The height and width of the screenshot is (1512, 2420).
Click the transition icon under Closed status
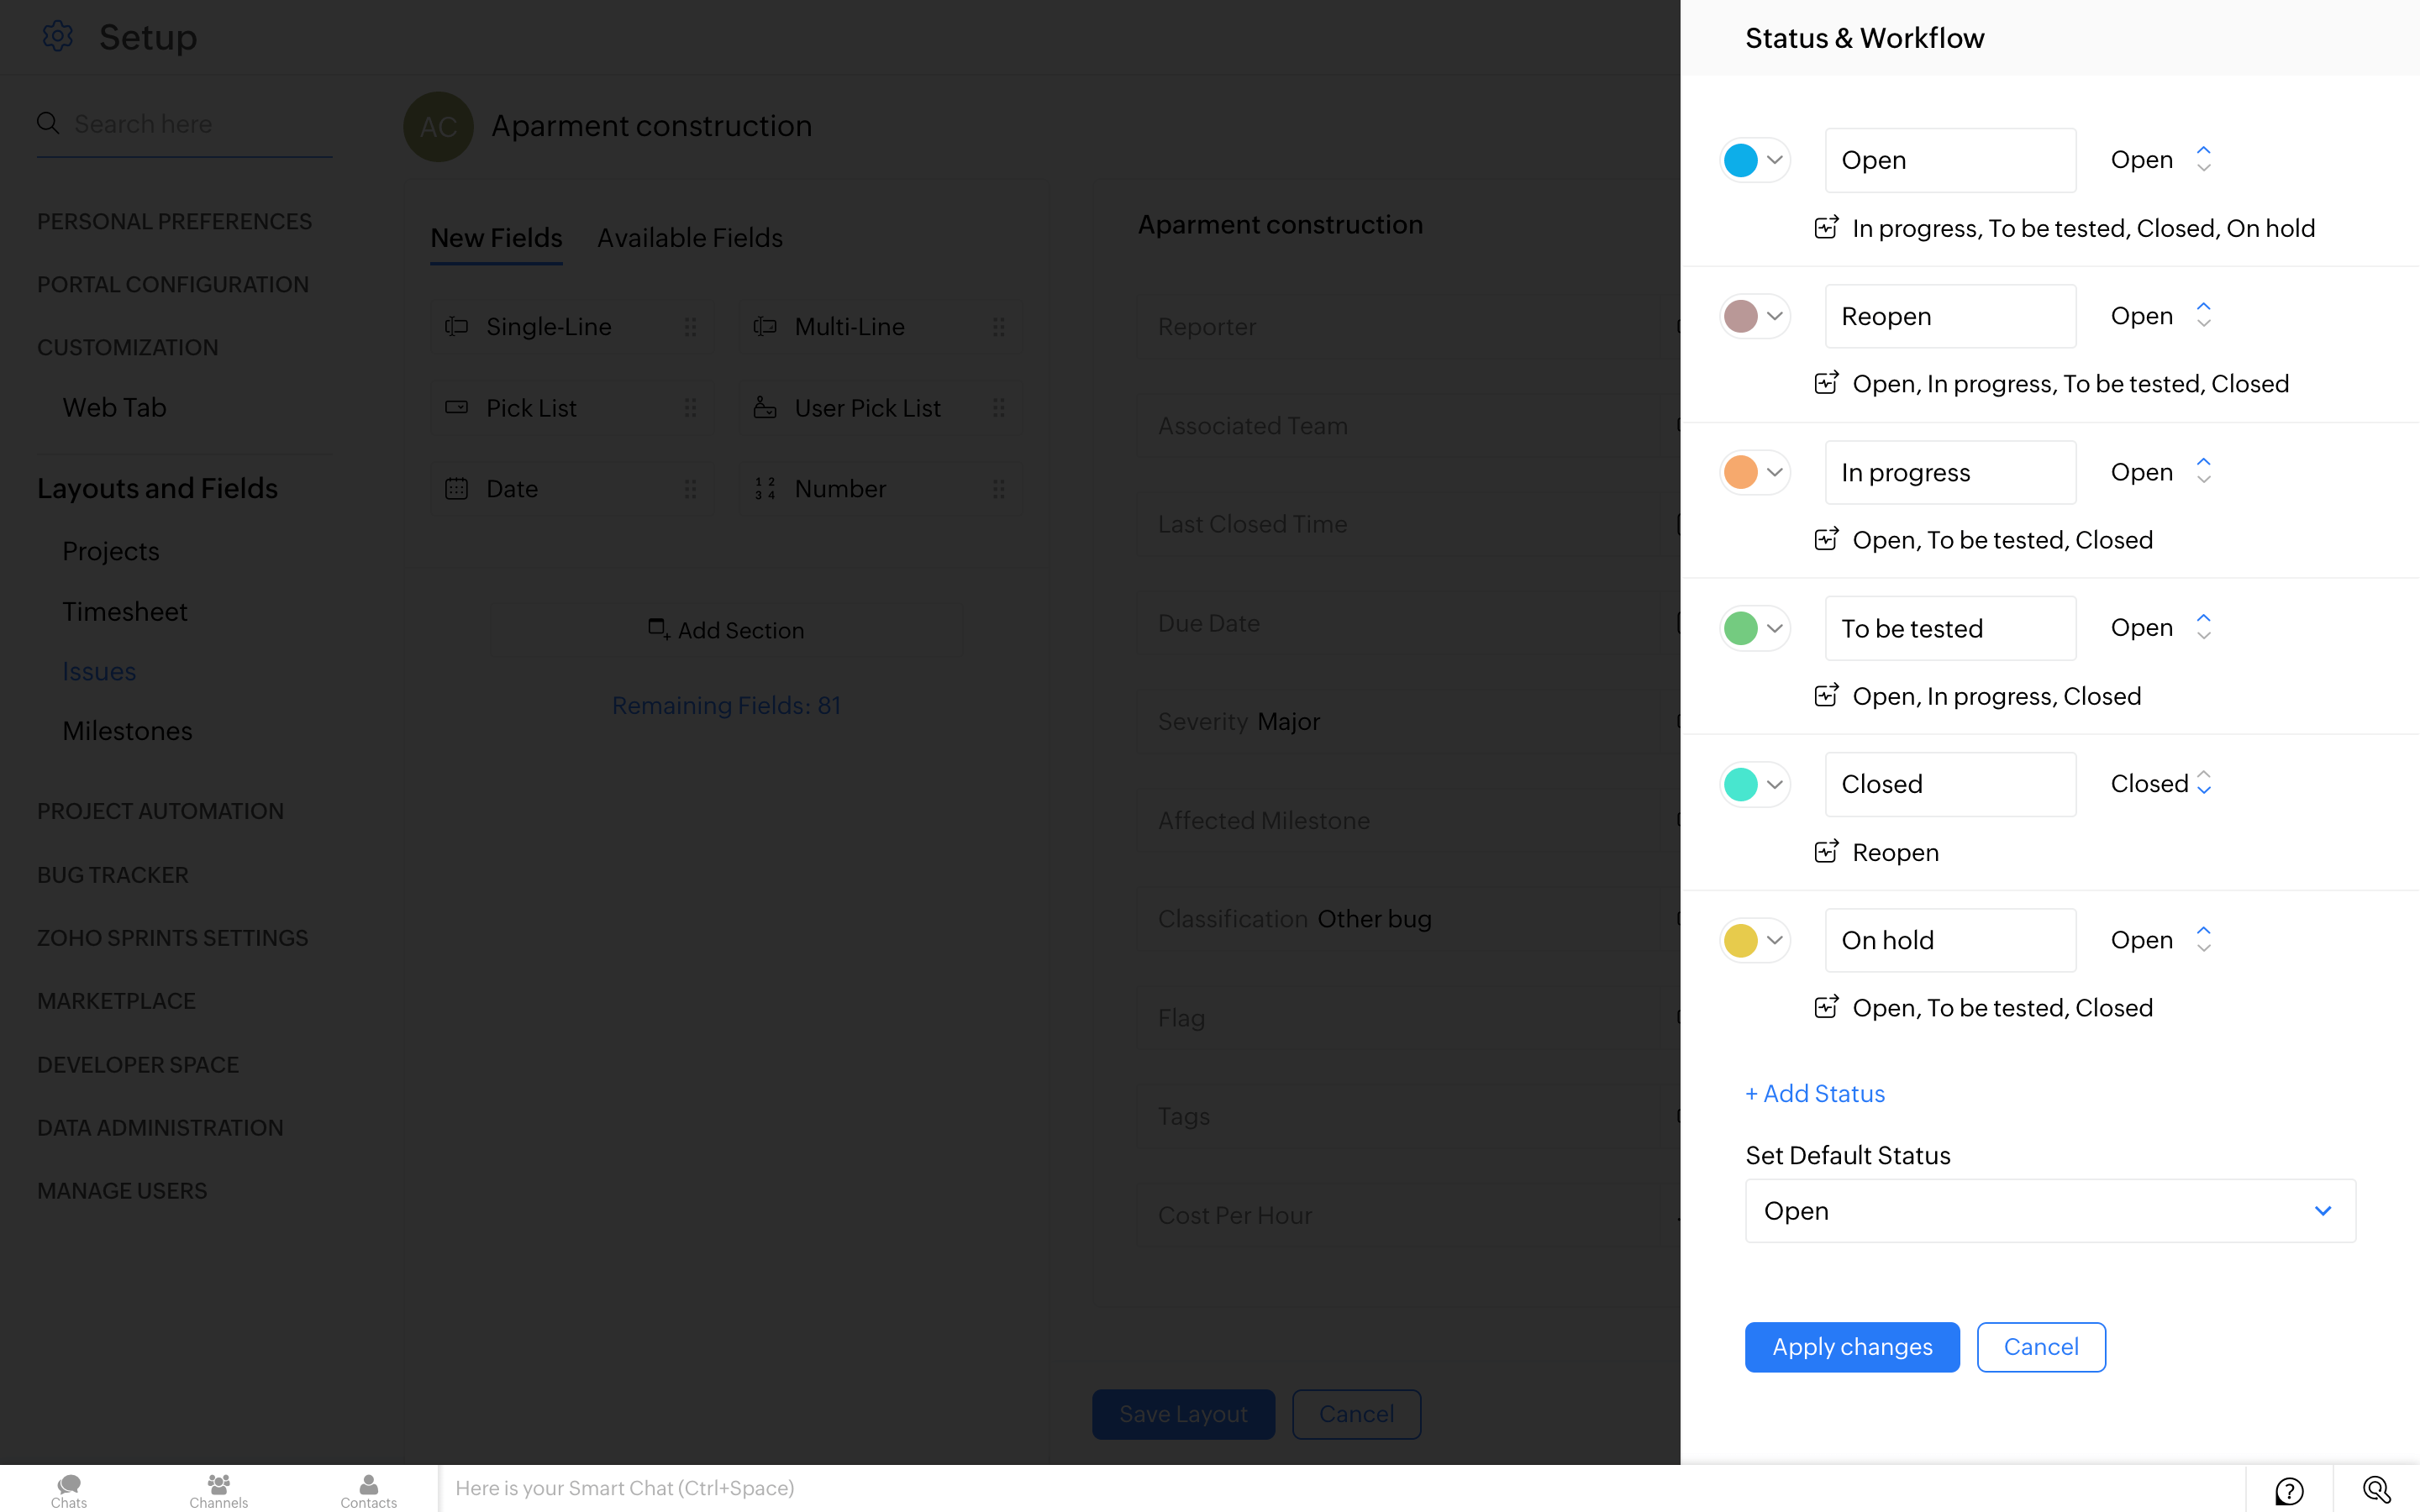click(x=1826, y=852)
